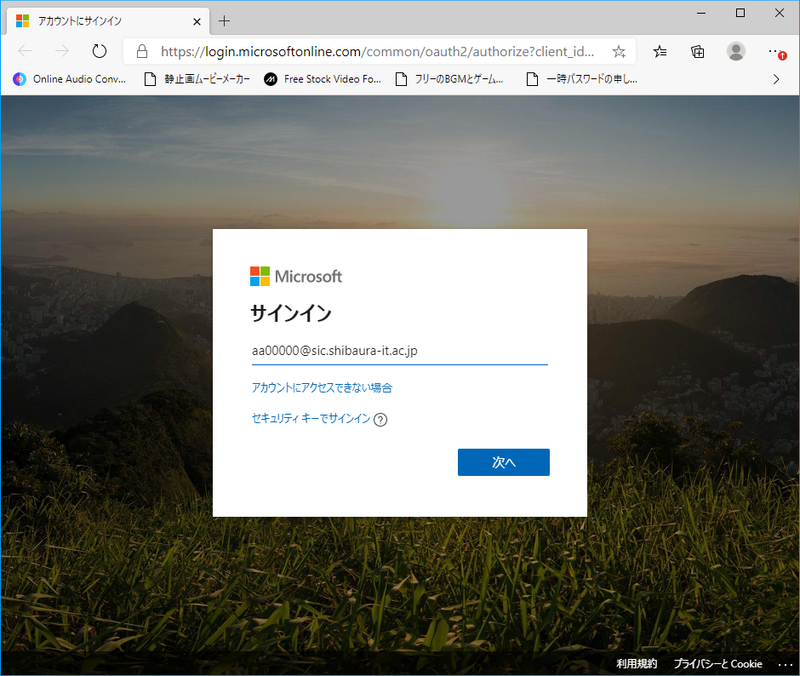Image resolution: width=800 pixels, height=676 pixels.
Task: Click the back navigation arrow
Action: point(26,51)
